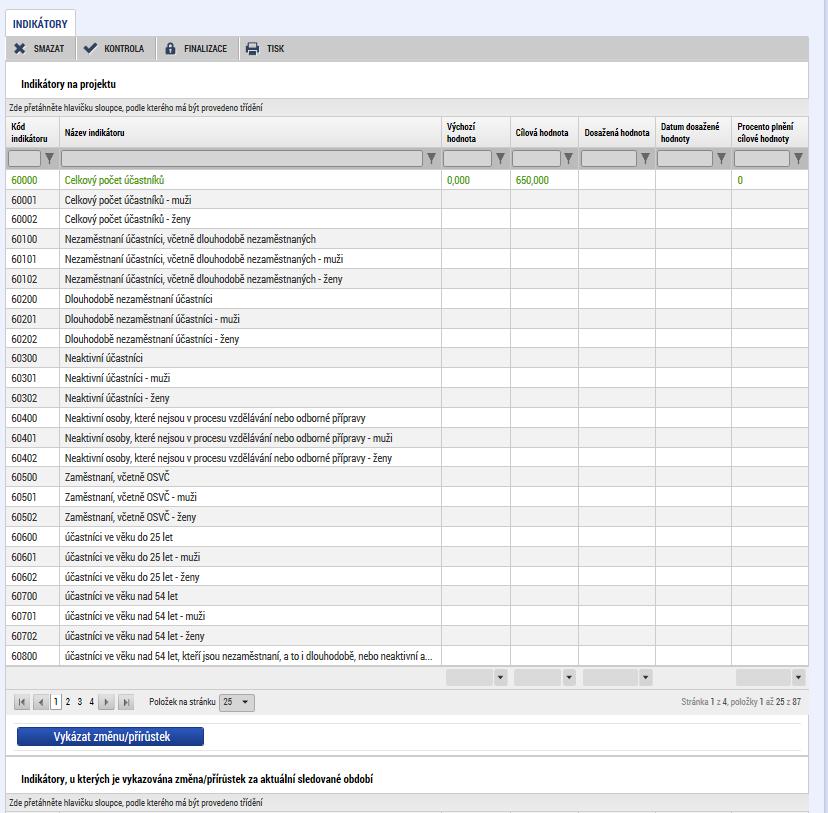This screenshot has width=828, height=813.
Task: Open footer summary dropdown under Procento plnění
Action: [x=798, y=677]
